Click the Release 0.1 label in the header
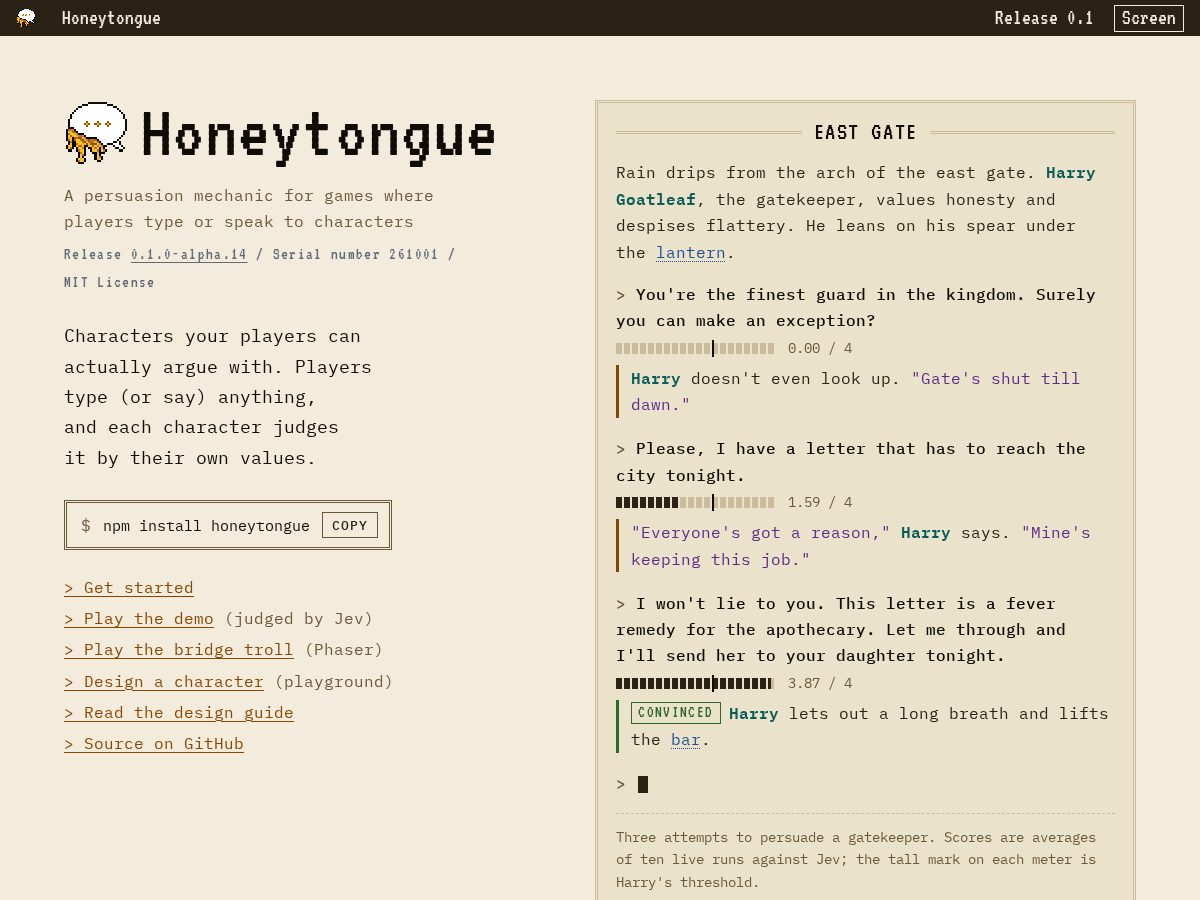The height and width of the screenshot is (900, 1200). pos(1044,18)
